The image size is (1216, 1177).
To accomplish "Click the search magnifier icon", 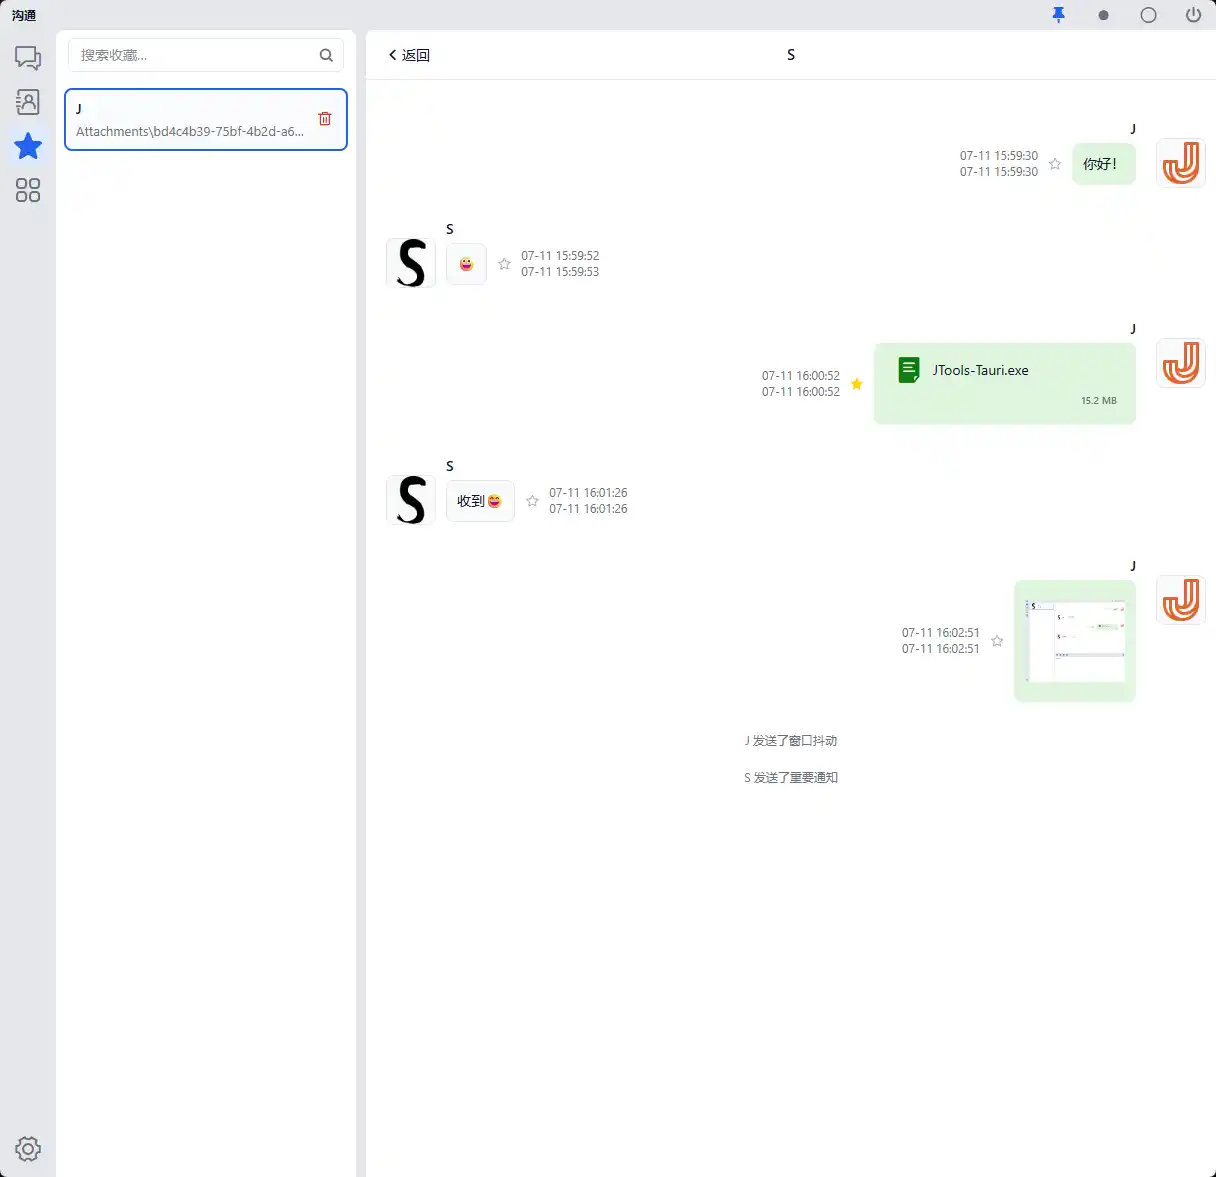I will [326, 55].
